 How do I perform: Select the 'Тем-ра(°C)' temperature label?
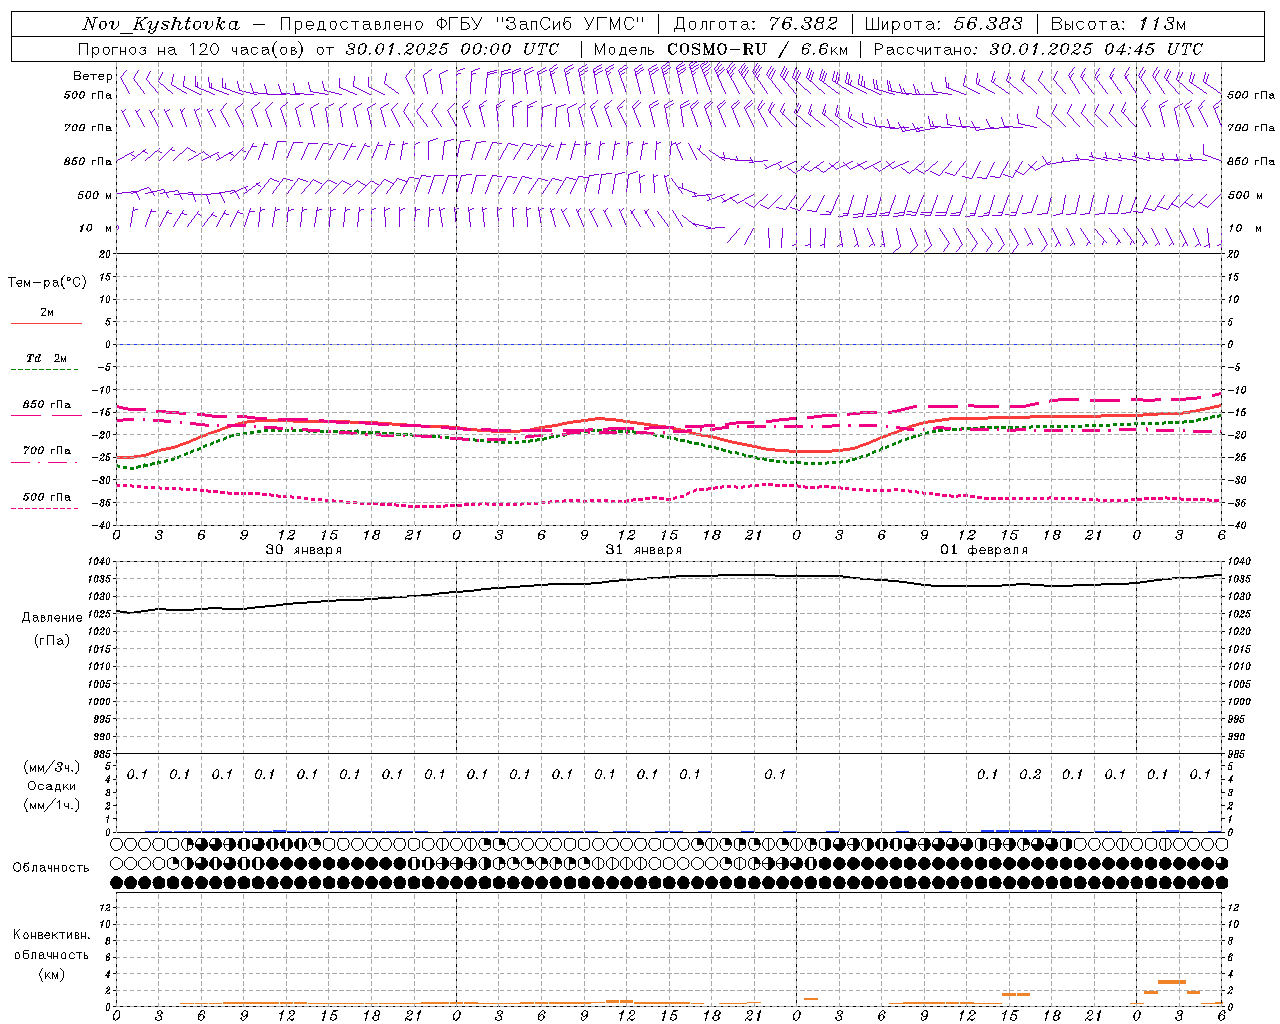click(47, 283)
